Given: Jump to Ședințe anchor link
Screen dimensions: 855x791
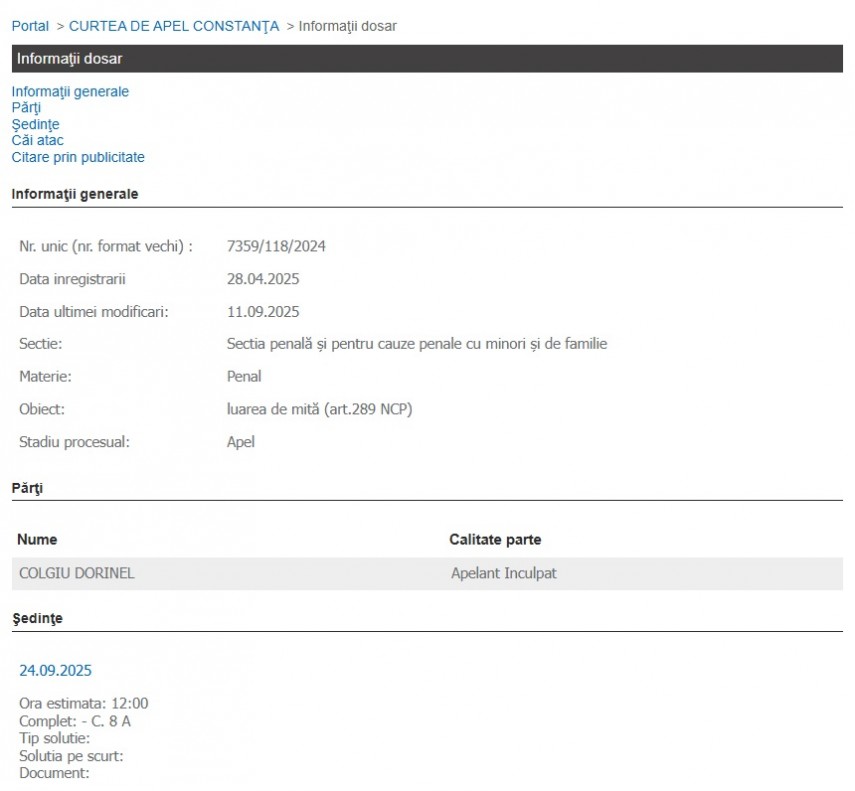Looking at the screenshot, I should (35, 124).
